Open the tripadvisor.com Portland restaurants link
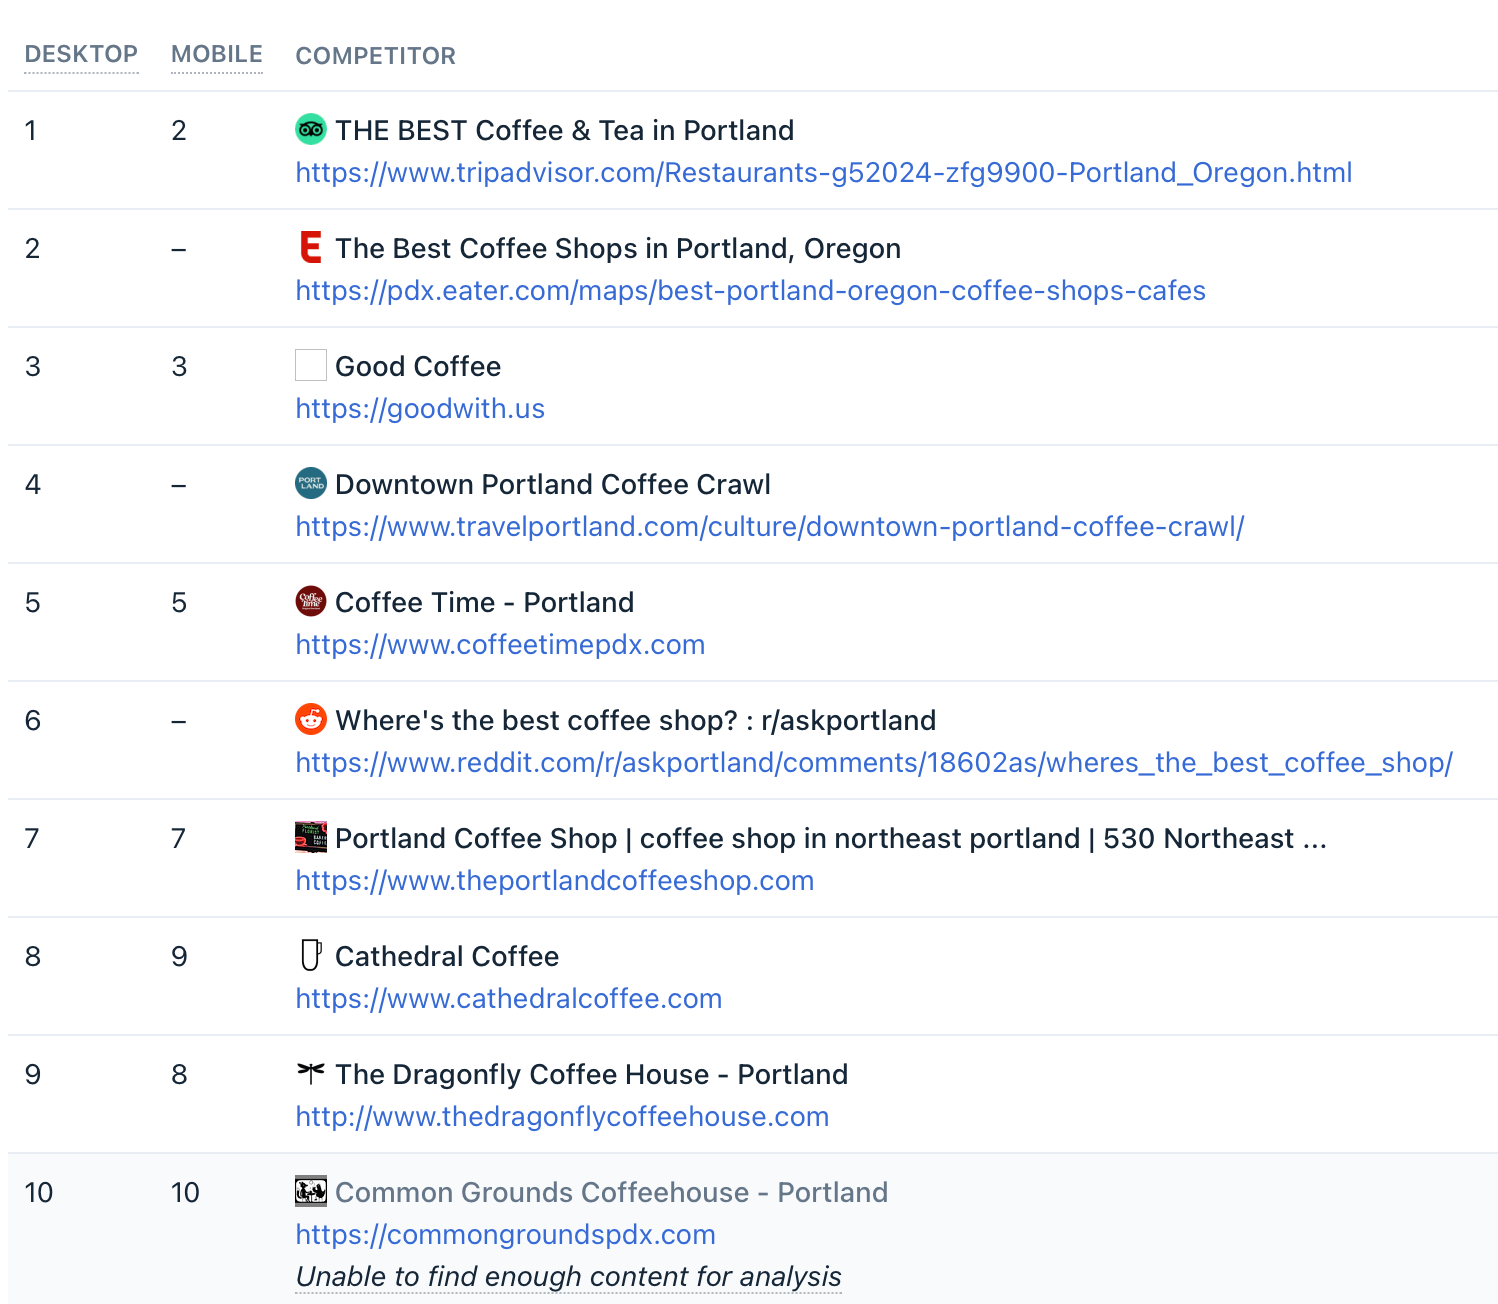The height and width of the screenshot is (1304, 1498). pos(823,173)
